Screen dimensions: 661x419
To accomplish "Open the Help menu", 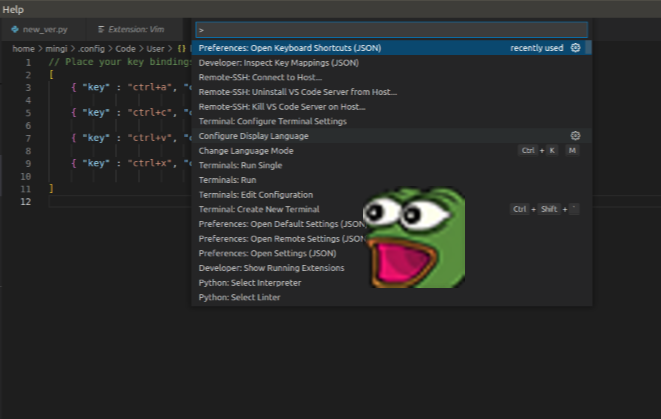I will coord(13,9).
